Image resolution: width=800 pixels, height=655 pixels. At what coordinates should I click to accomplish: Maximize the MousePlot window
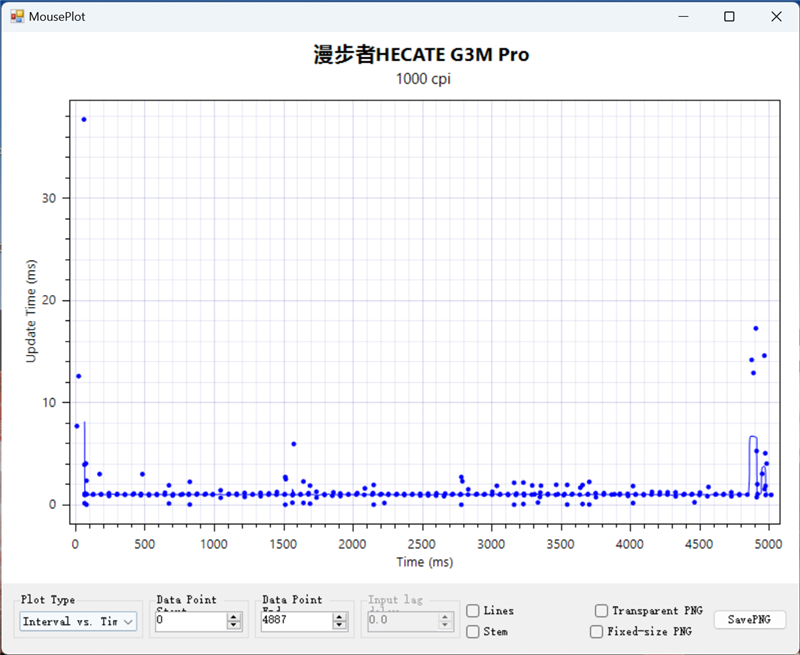[730, 16]
